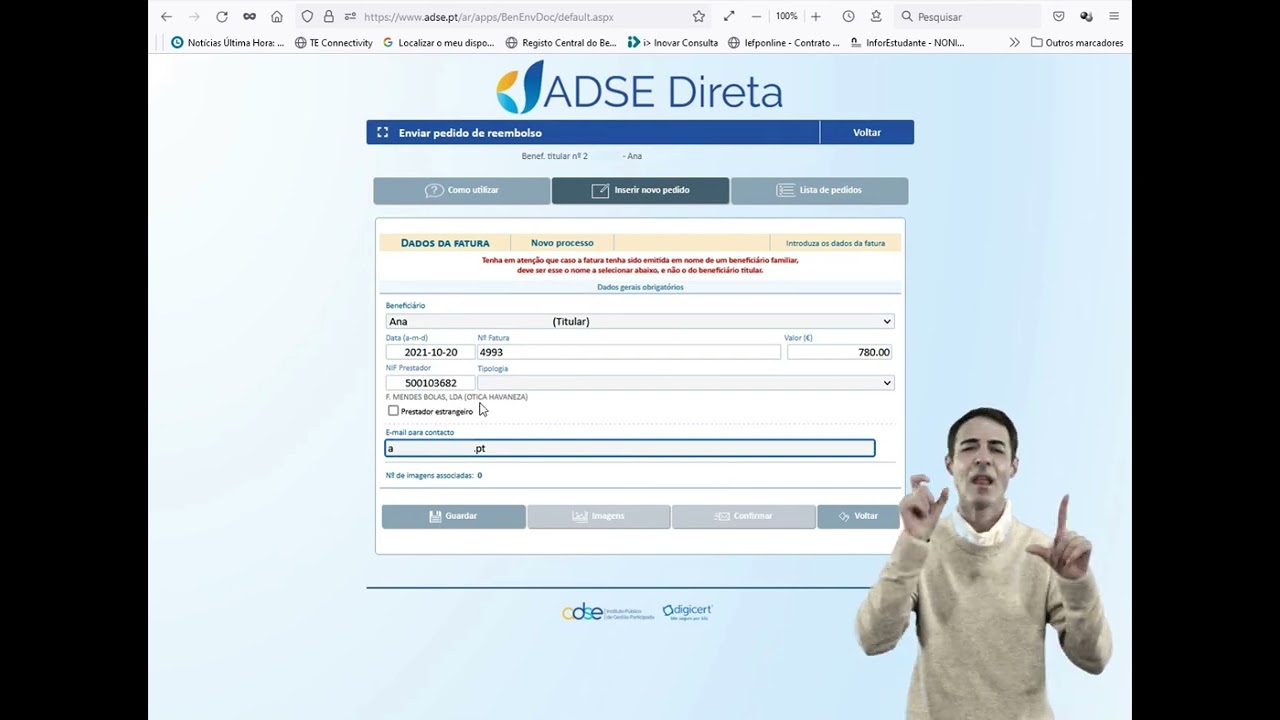Open 'Iefponline - Contrato' bookmark
This screenshot has width=1280, height=720.
(784, 43)
